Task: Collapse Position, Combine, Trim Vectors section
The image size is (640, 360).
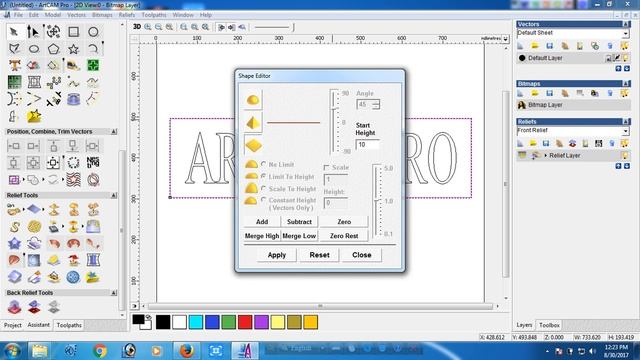Action: click(114, 131)
